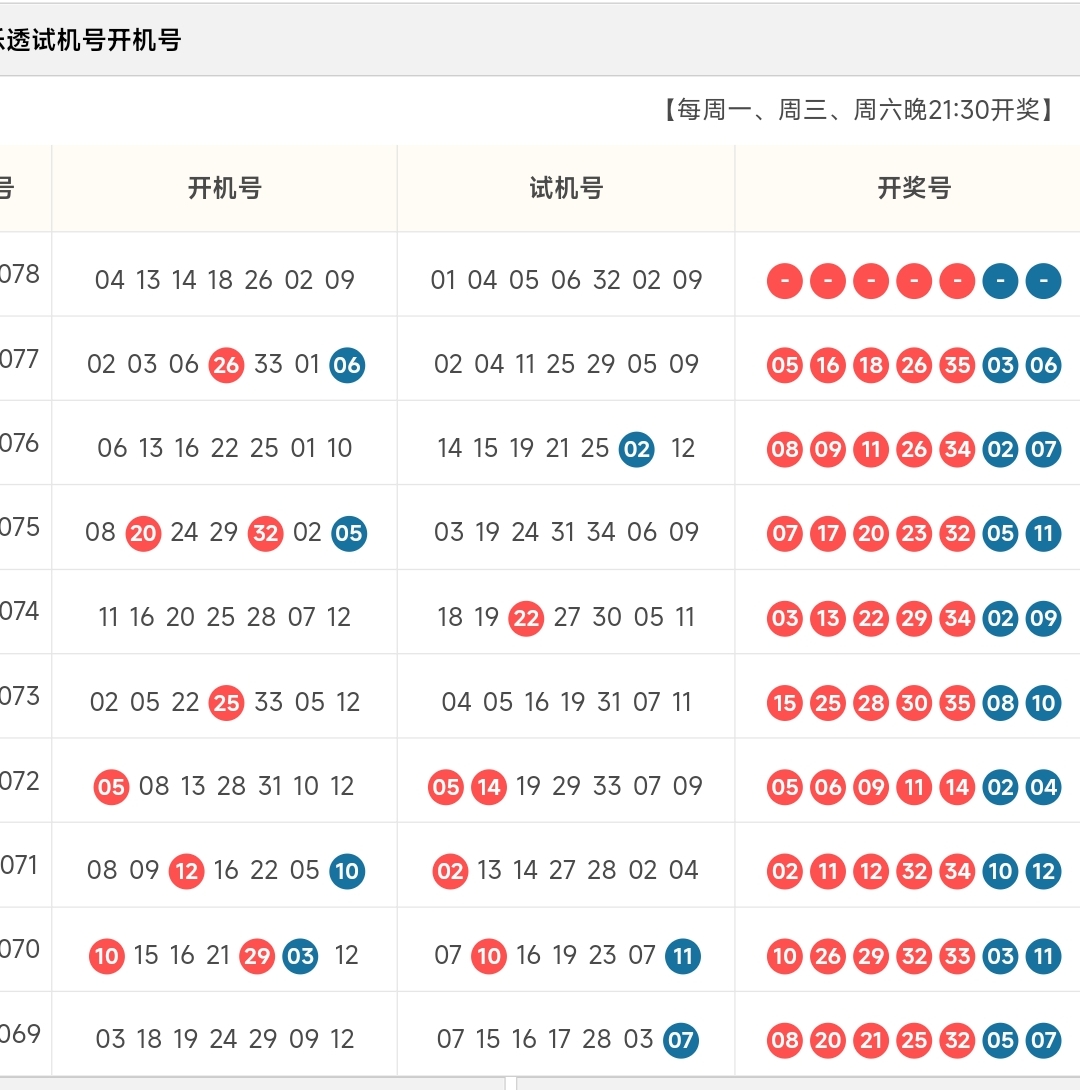Click red ball 22 in row 074 试机号

(526, 618)
